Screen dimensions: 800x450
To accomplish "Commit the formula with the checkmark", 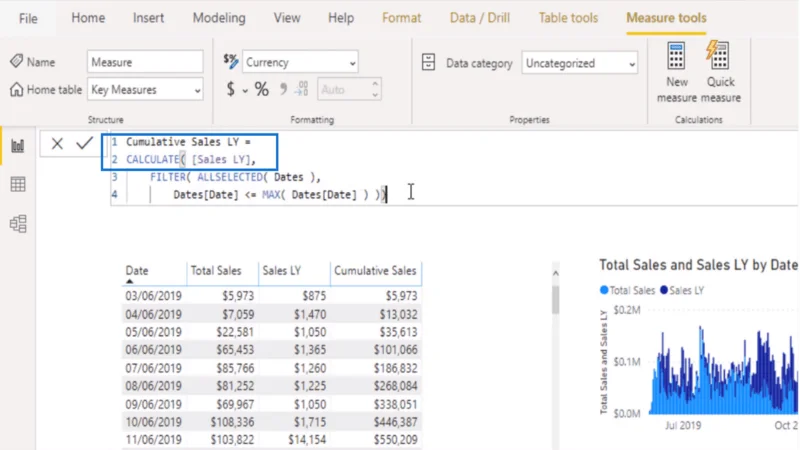I will (x=84, y=143).
